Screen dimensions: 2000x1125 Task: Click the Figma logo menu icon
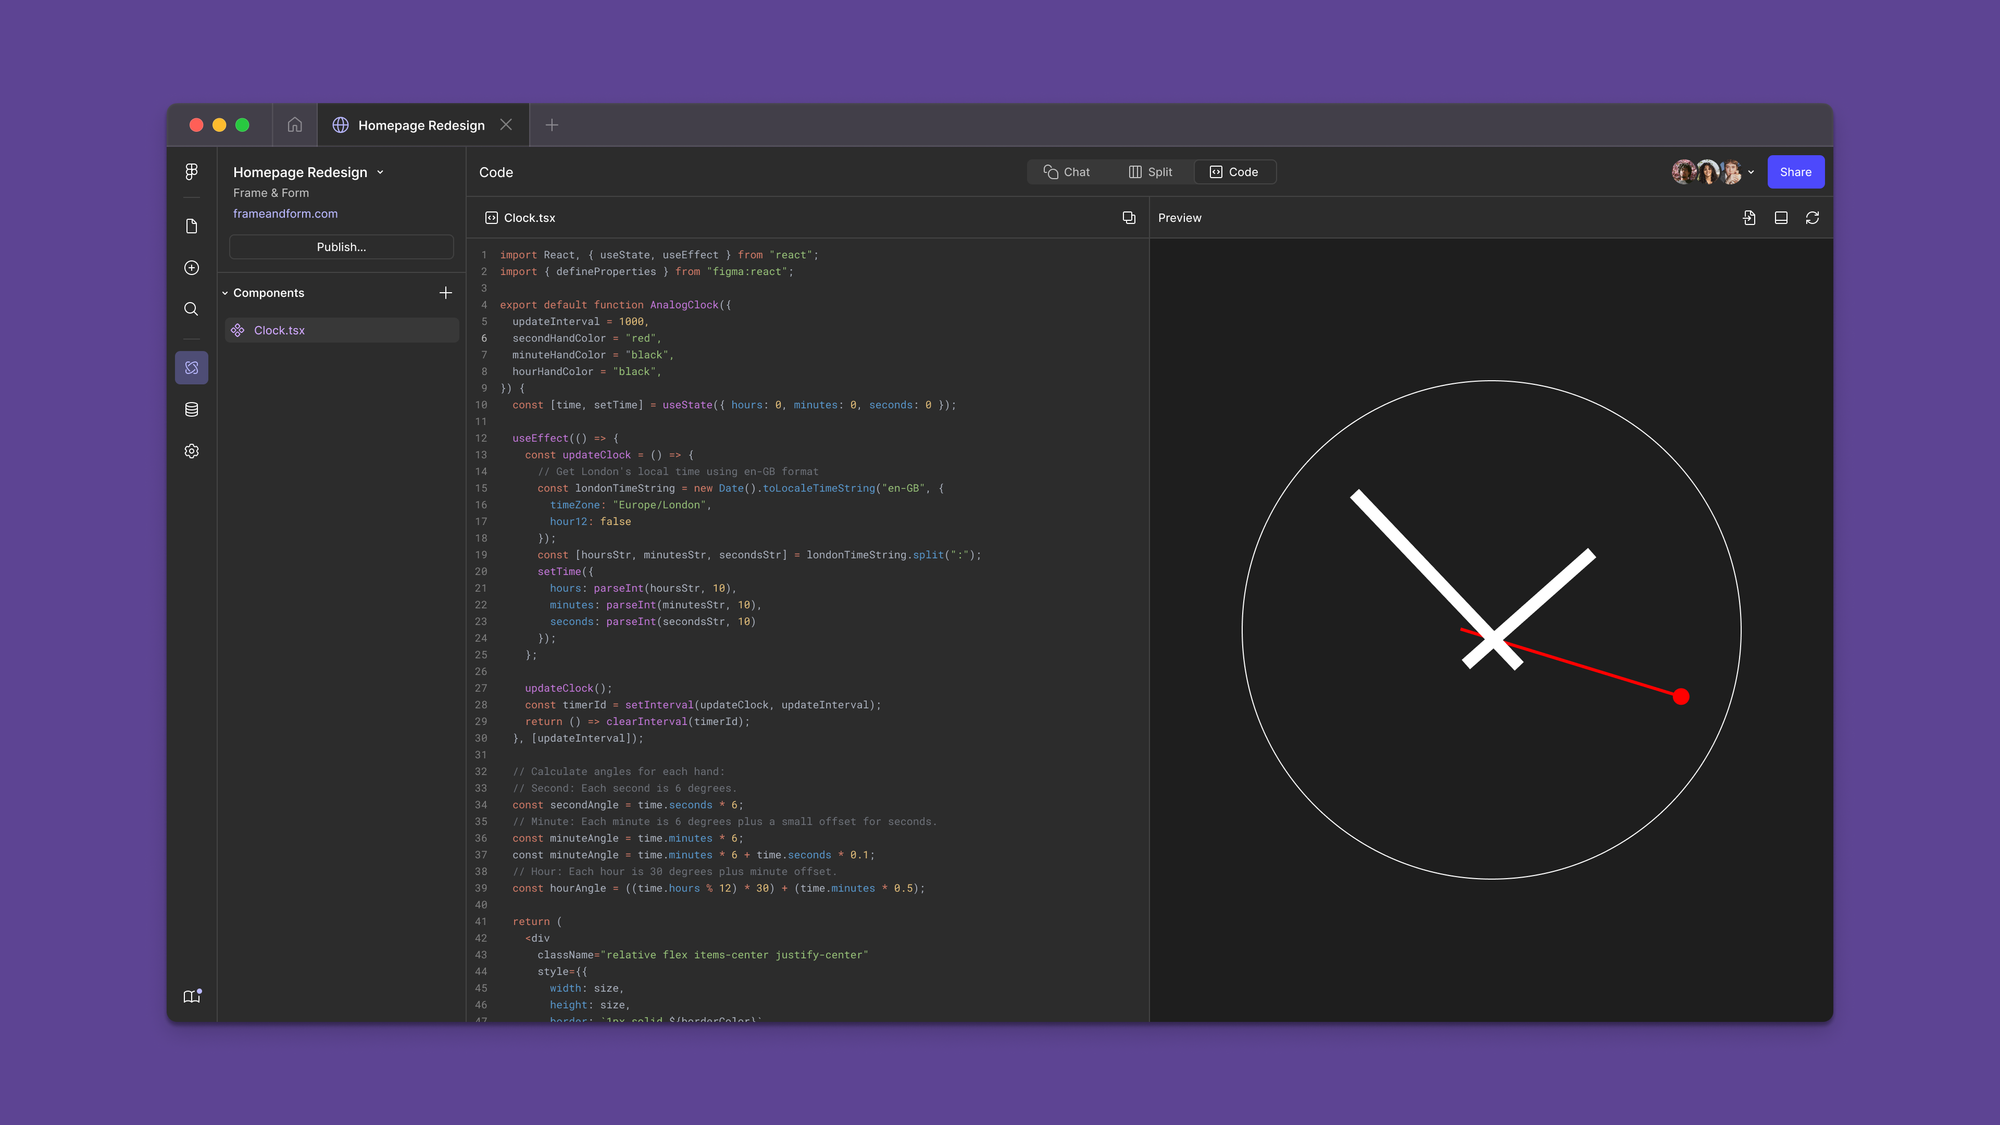(x=192, y=172)
